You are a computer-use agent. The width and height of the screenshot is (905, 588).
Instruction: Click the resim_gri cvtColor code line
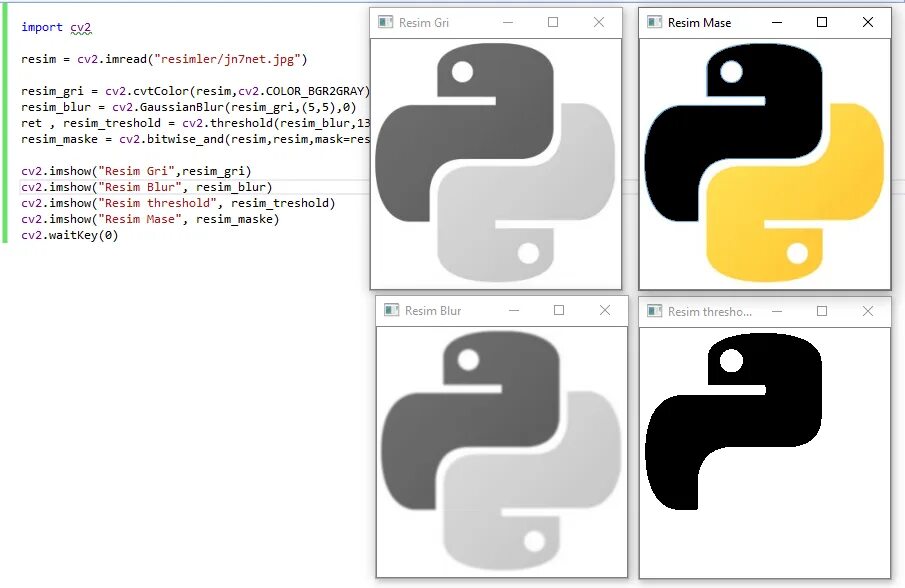195,91
